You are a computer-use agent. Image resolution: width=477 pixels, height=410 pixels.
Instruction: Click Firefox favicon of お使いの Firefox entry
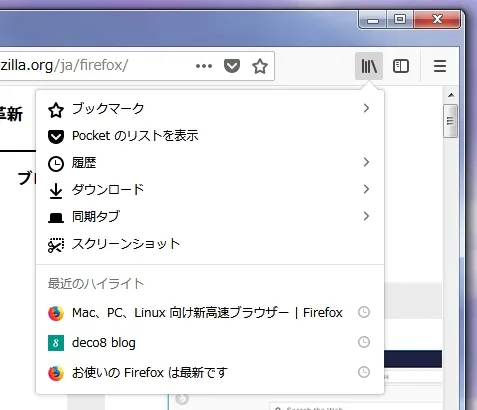56,373
